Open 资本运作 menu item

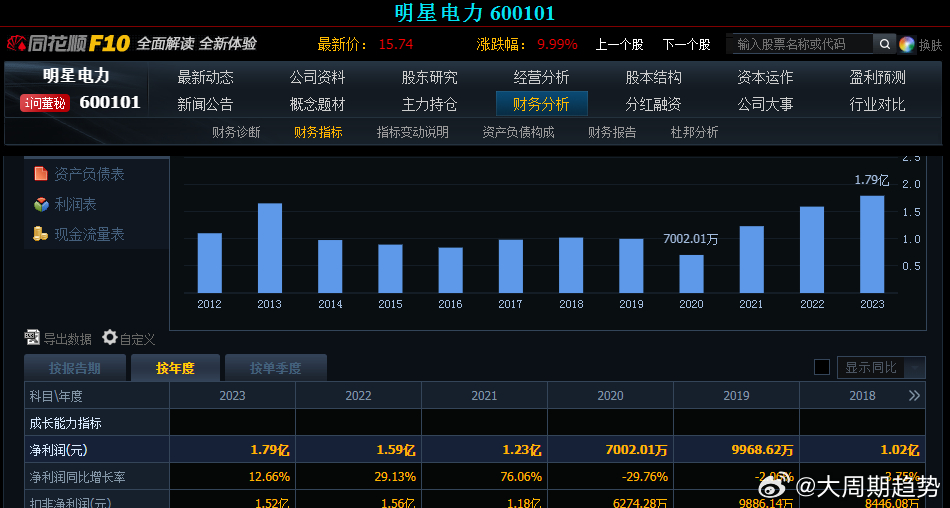pos(765,78)
